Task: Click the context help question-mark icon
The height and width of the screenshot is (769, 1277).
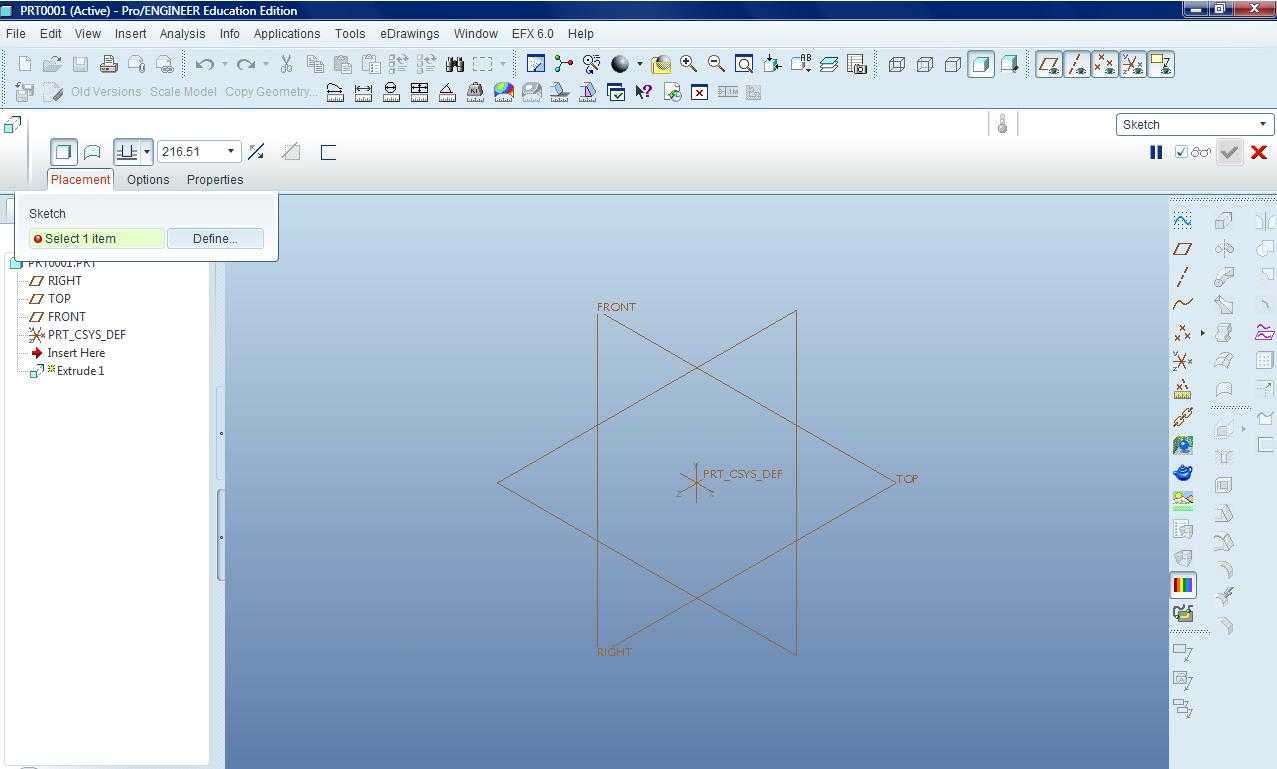Action: point(644,92)
